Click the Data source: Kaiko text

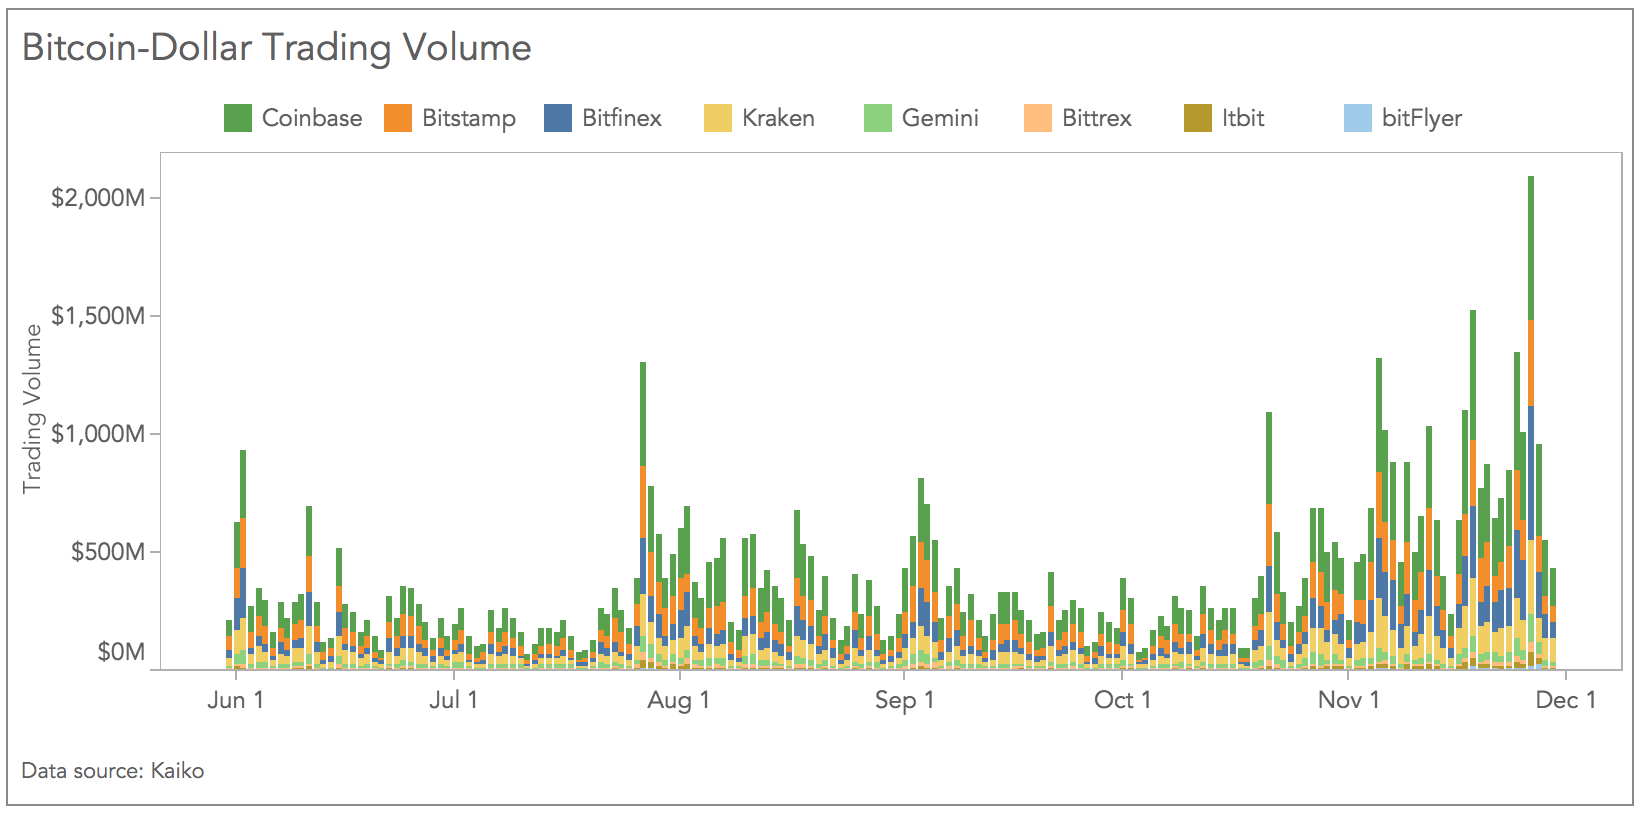point(113,771)
